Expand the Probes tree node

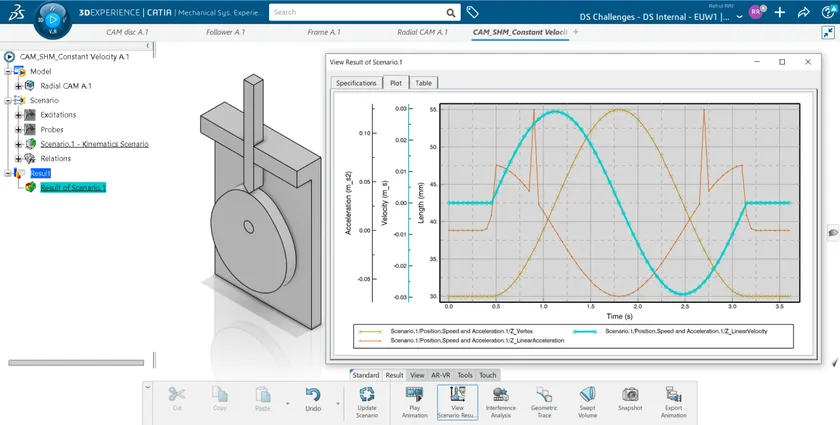[x=18, y=130]
